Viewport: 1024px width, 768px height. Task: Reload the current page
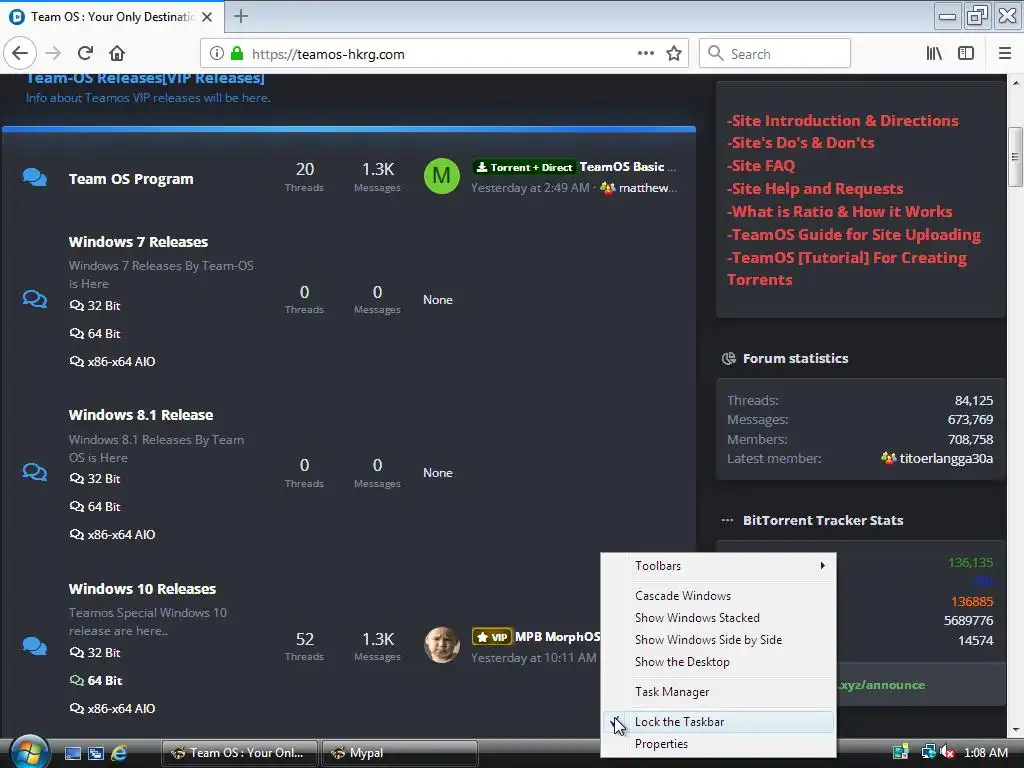click(85, 54)
